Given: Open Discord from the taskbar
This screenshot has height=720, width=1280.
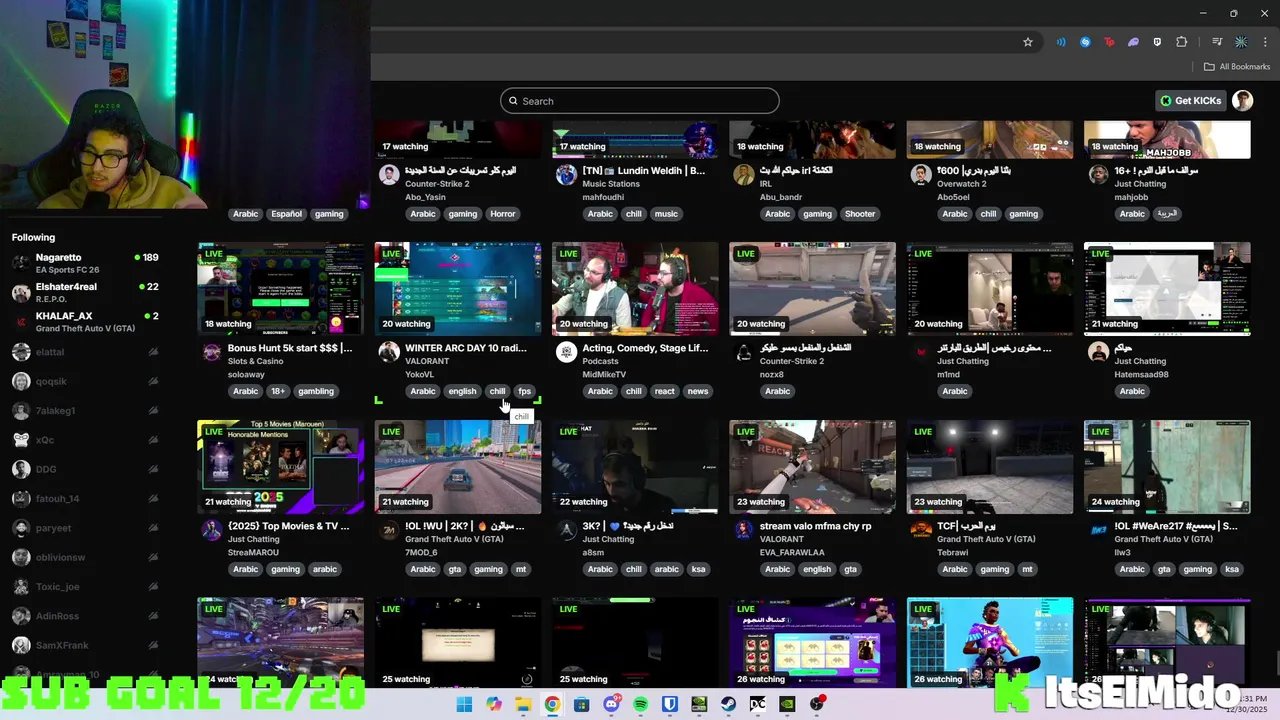Looking at the screenshot, I should tap(611, 704).
